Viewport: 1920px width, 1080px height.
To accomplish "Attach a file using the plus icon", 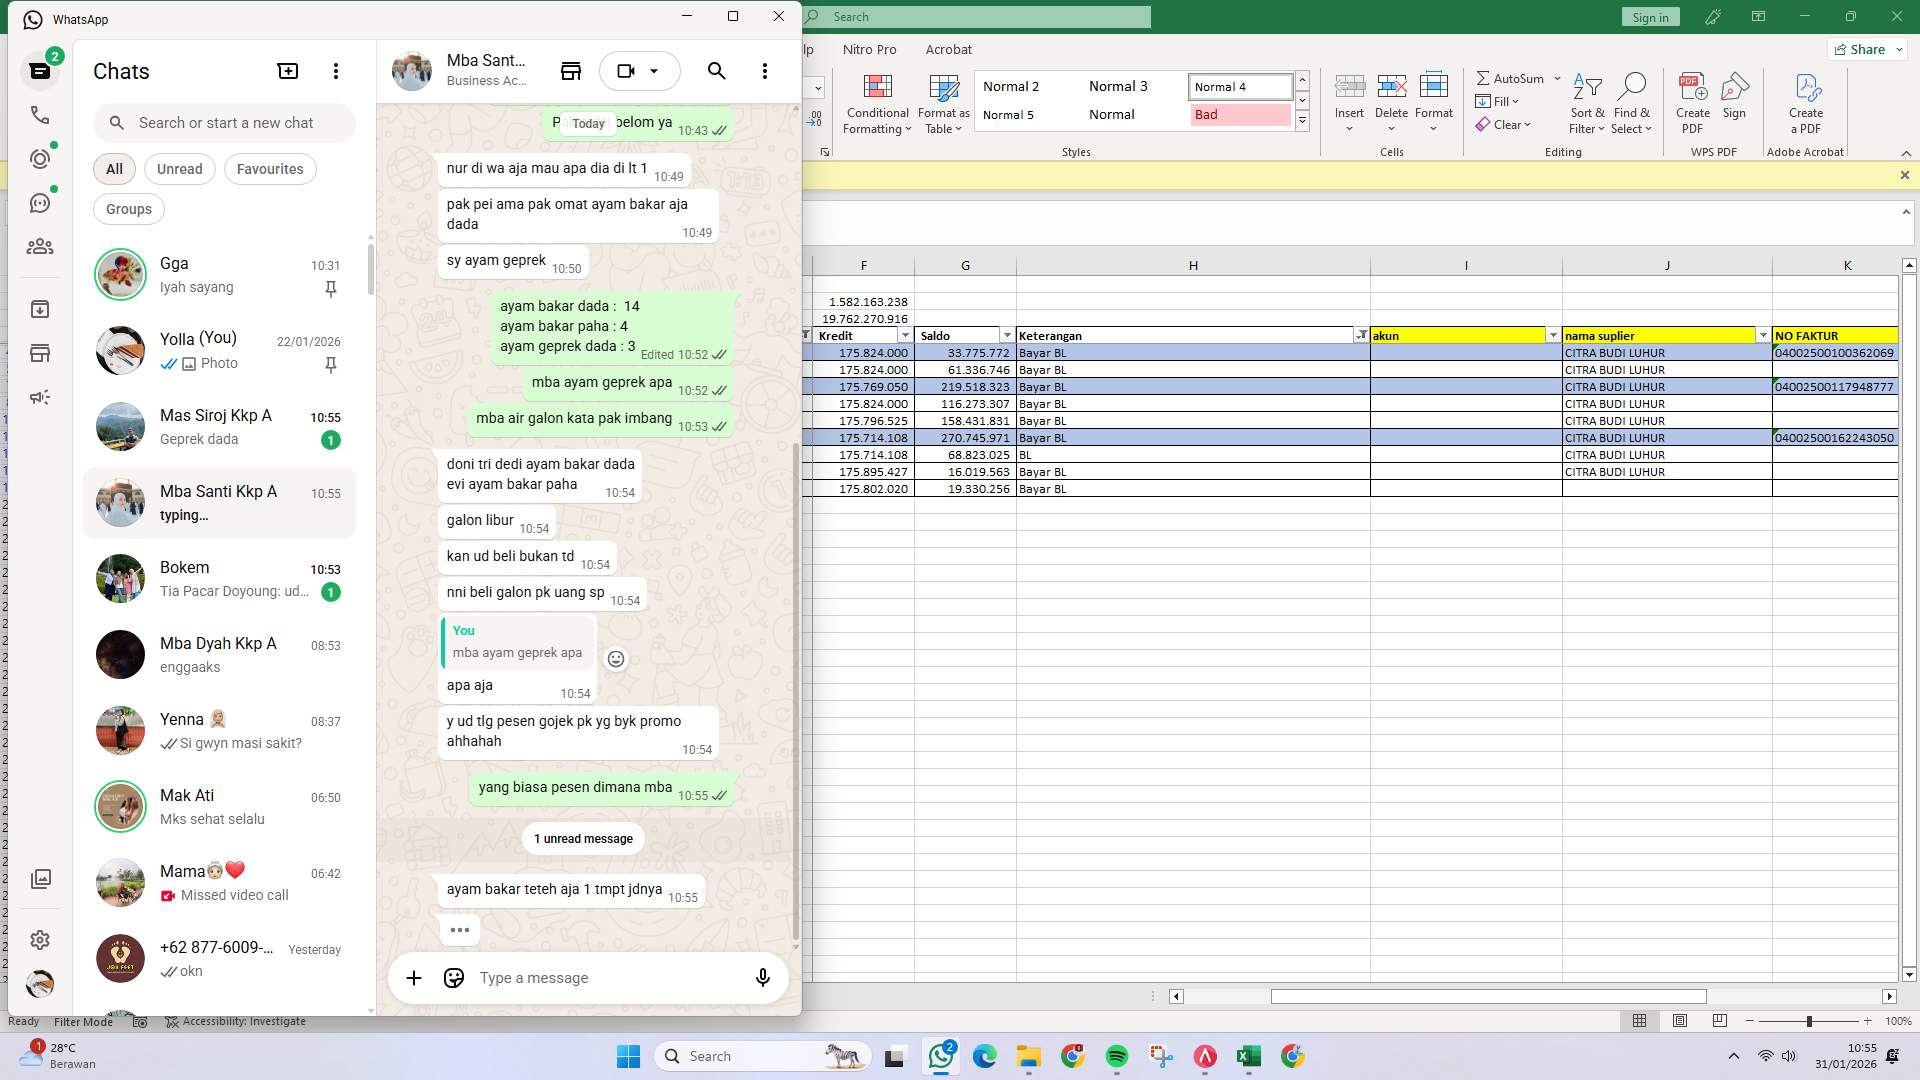I will pos(414,977).
